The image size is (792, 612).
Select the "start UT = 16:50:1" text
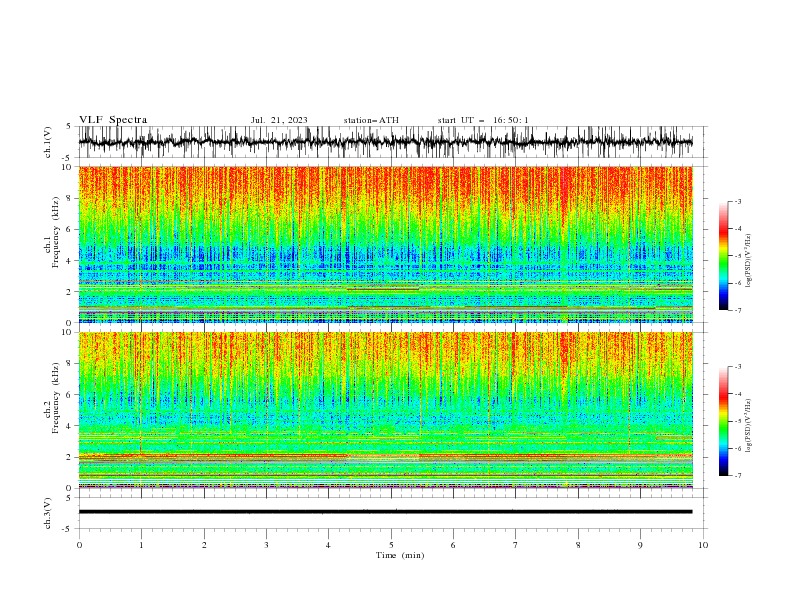click(483, 120)
